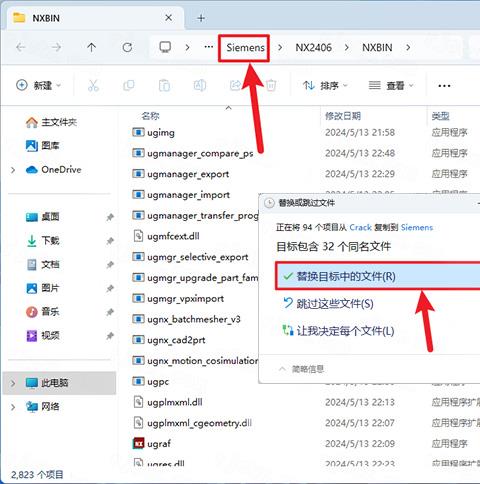
Task: Expand the 网络 (Network) tree node
Action: tap(13, 407)
